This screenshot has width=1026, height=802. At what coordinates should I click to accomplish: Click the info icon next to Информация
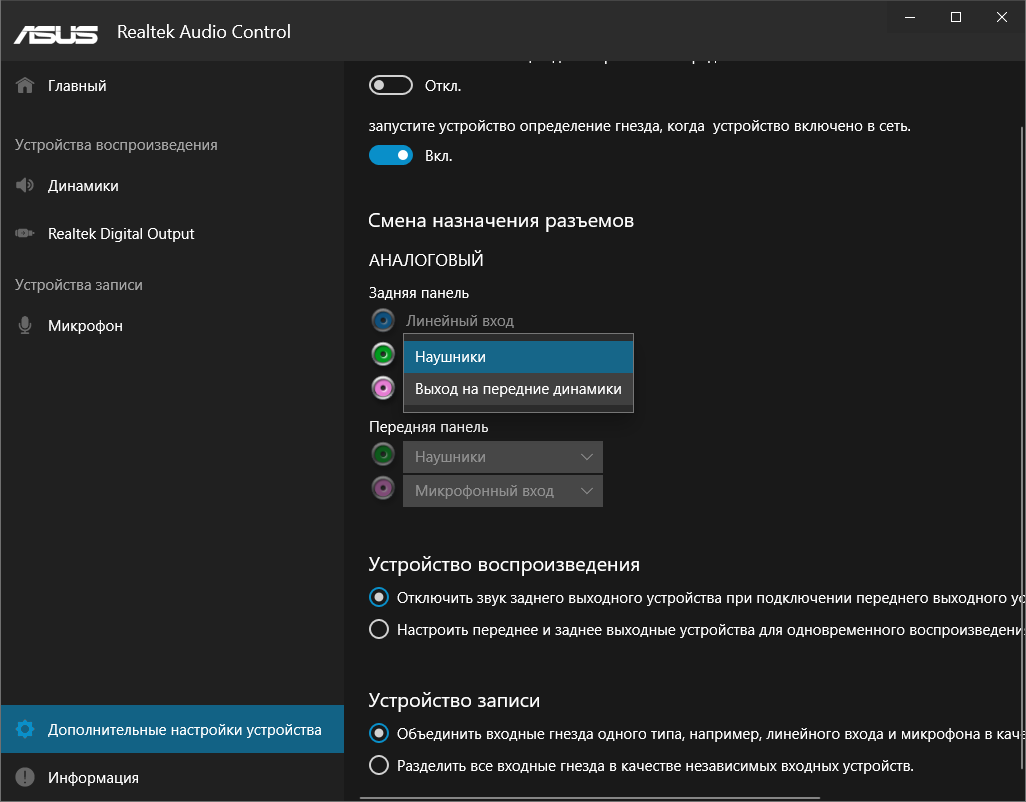click(x=26, y=778)
